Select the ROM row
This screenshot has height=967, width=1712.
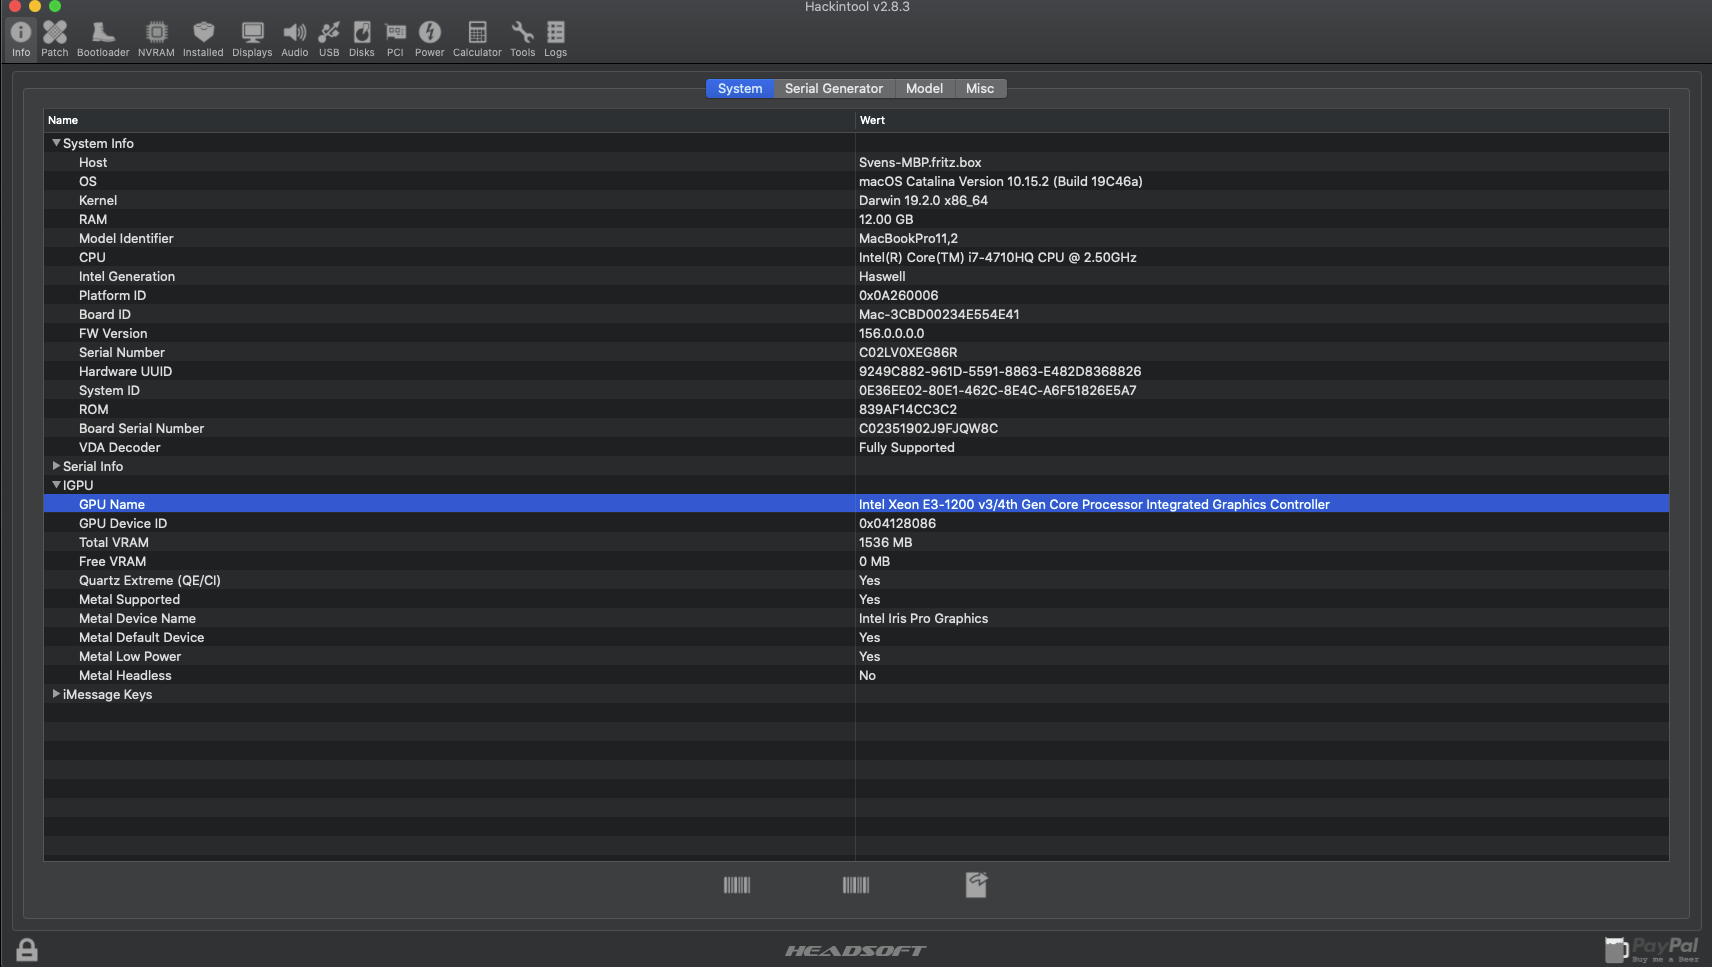coord(856,409)
